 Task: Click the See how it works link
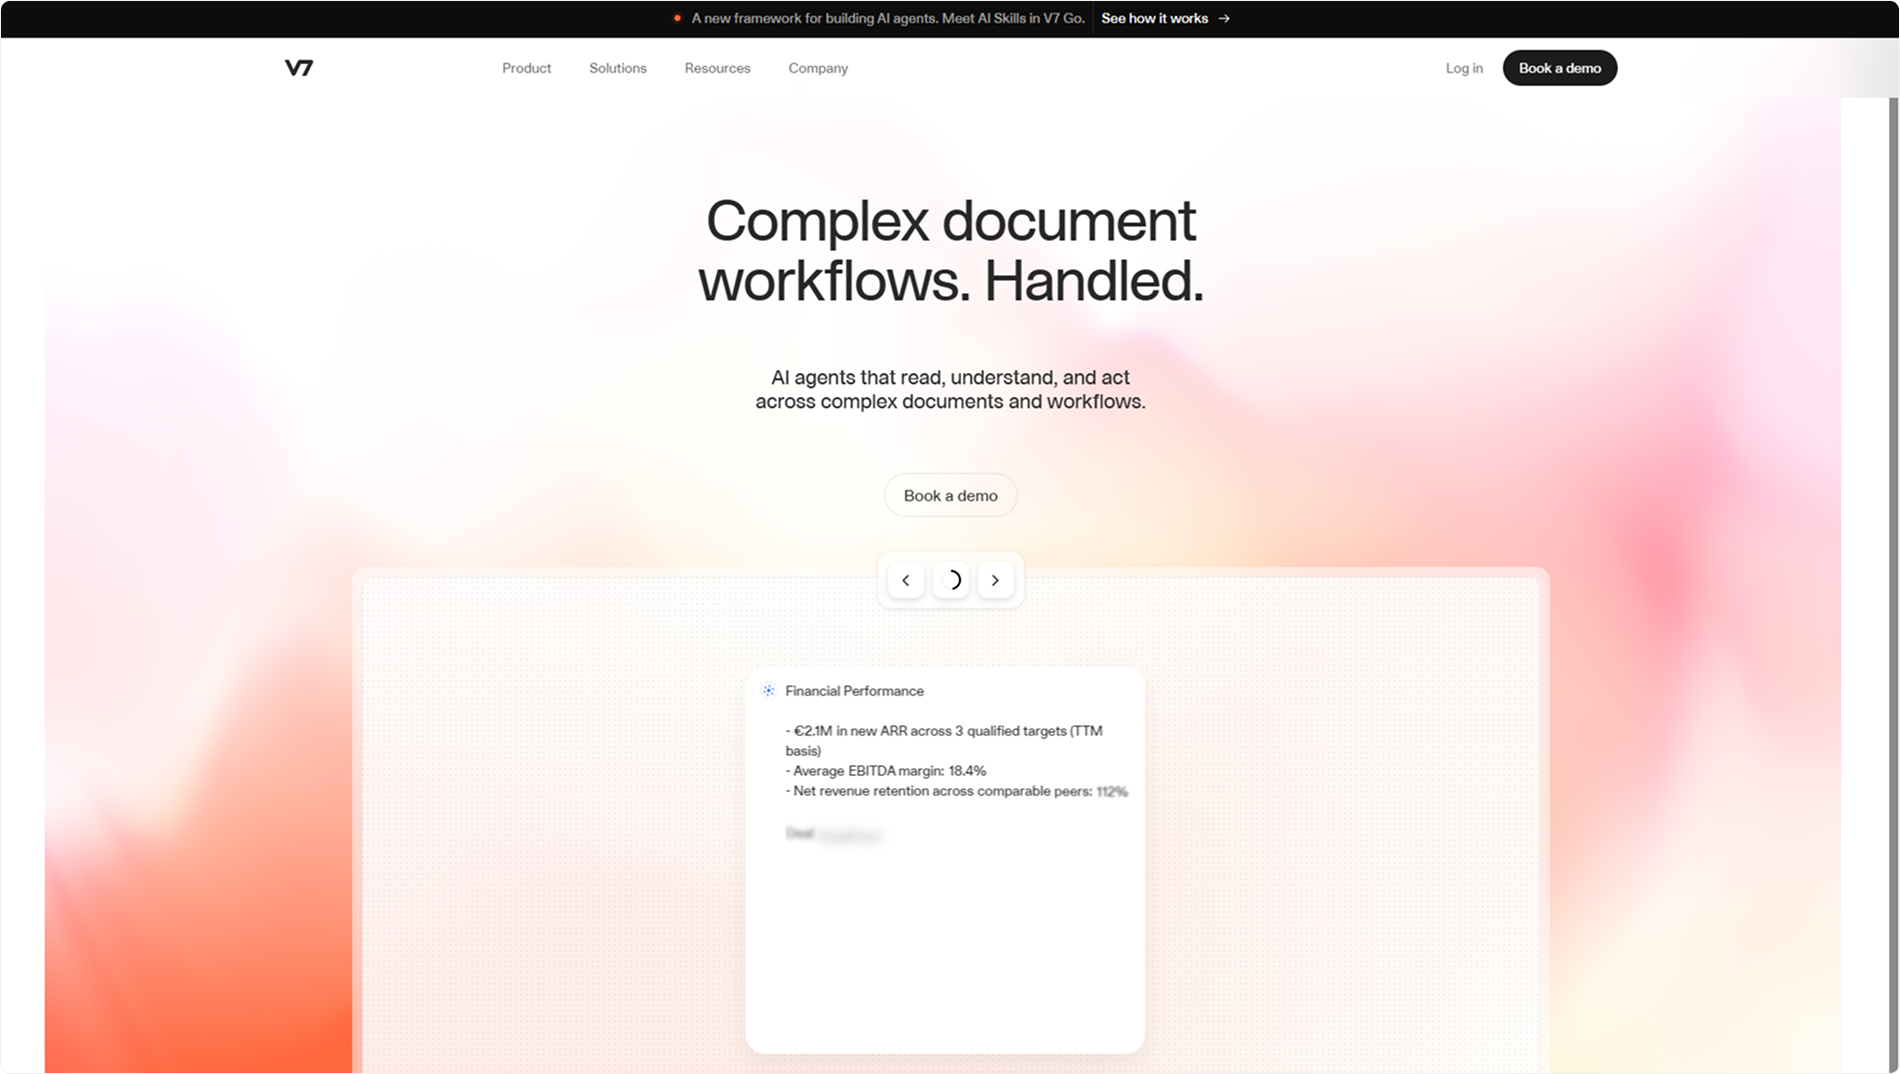pos(1154,18)
